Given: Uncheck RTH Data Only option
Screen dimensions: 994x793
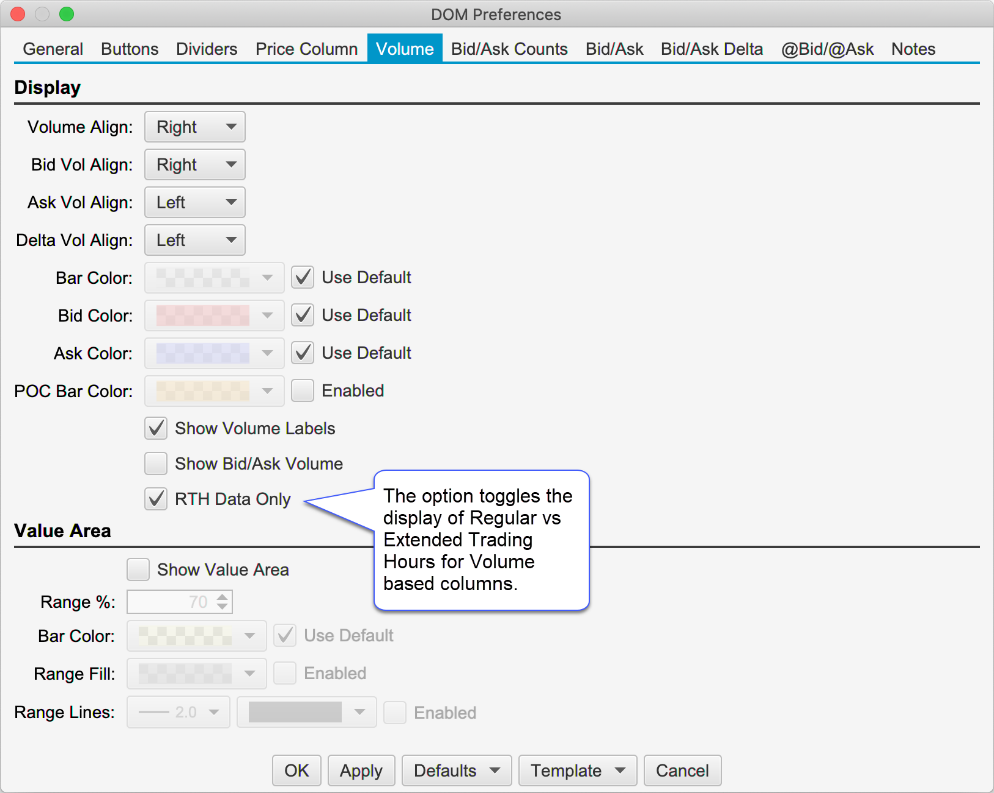Looking at the screenshot, I should click(156, 499).
